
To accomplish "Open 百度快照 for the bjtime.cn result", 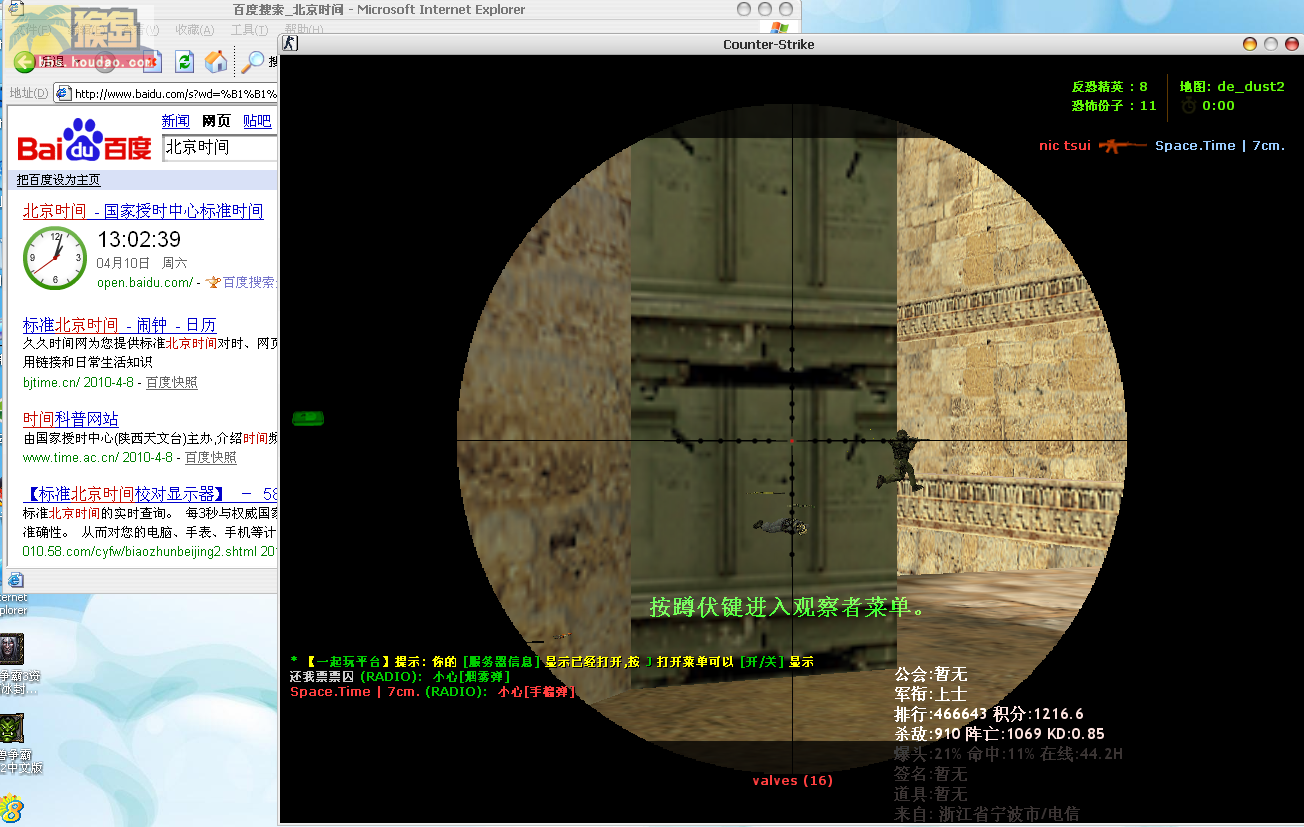I will pos(172,383).
